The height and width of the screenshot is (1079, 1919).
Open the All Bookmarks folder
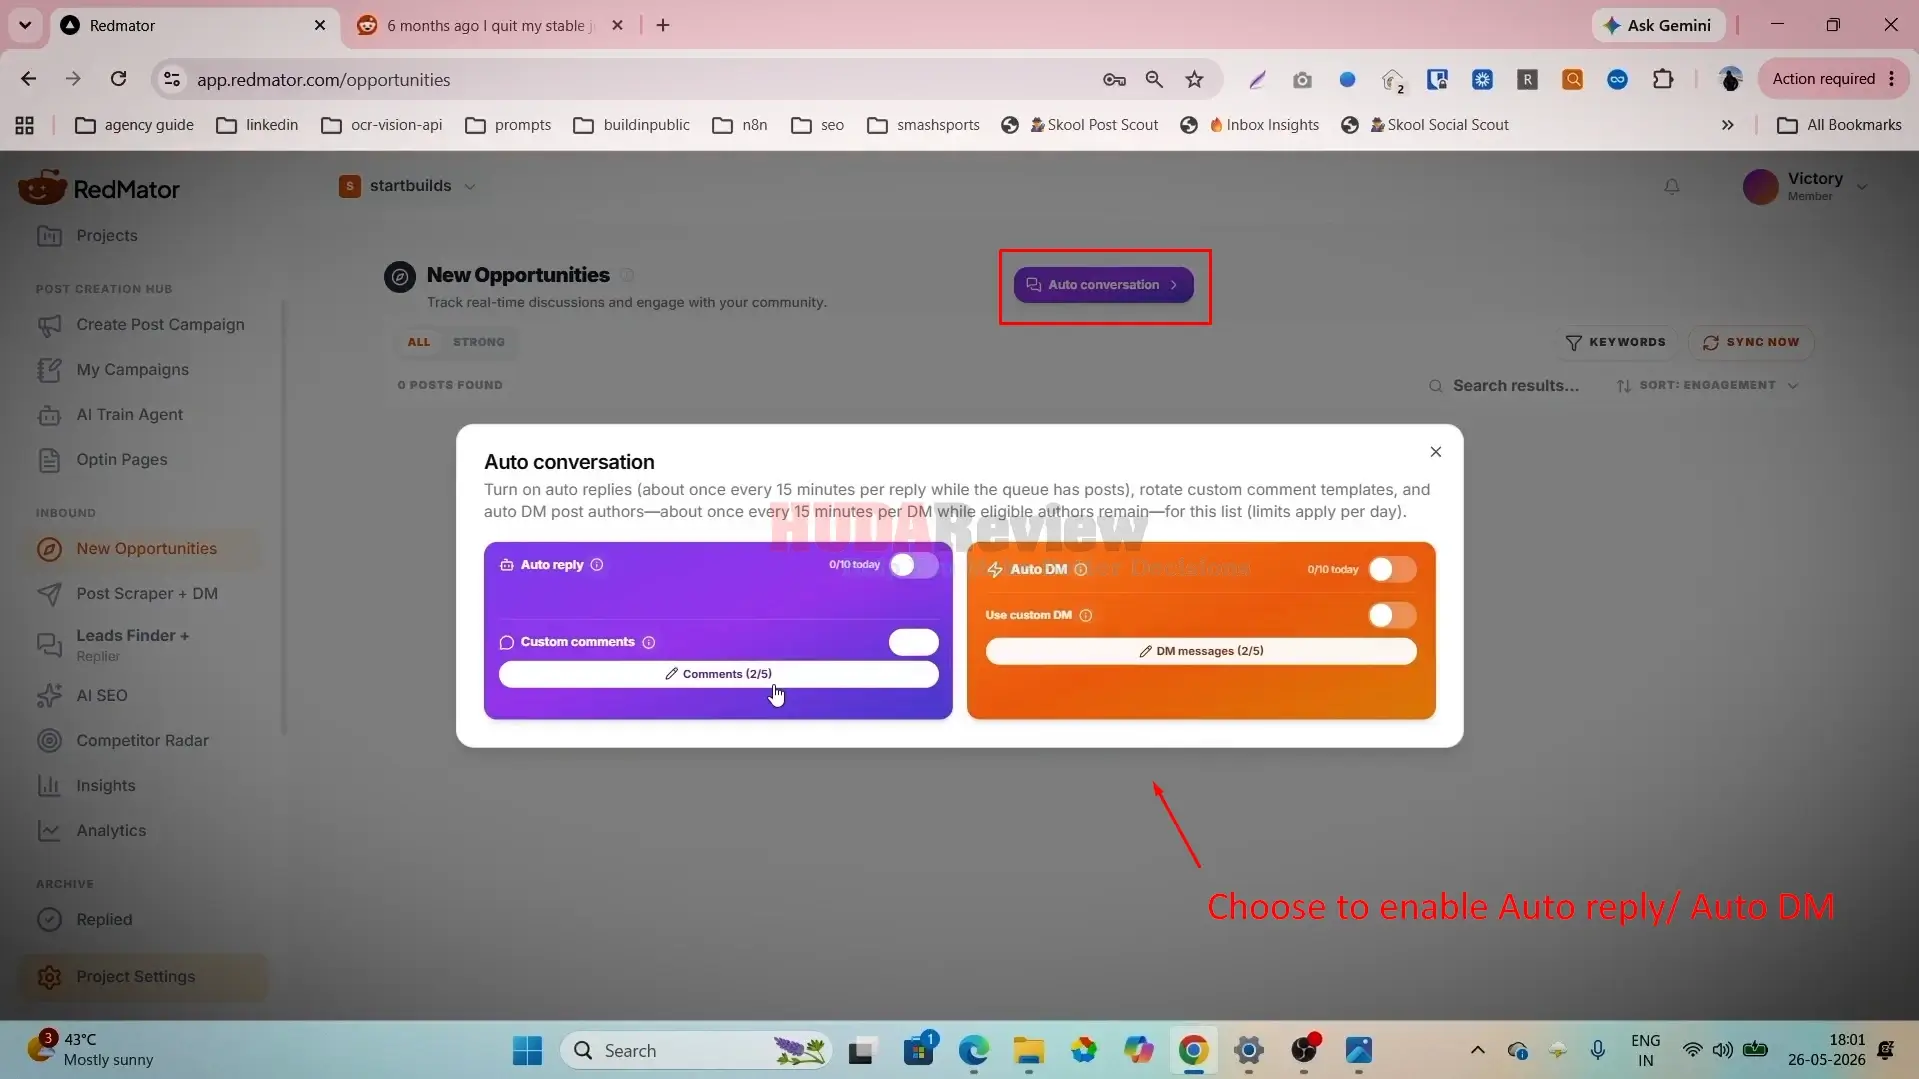pyautogui.click(x=1839, y=125)
